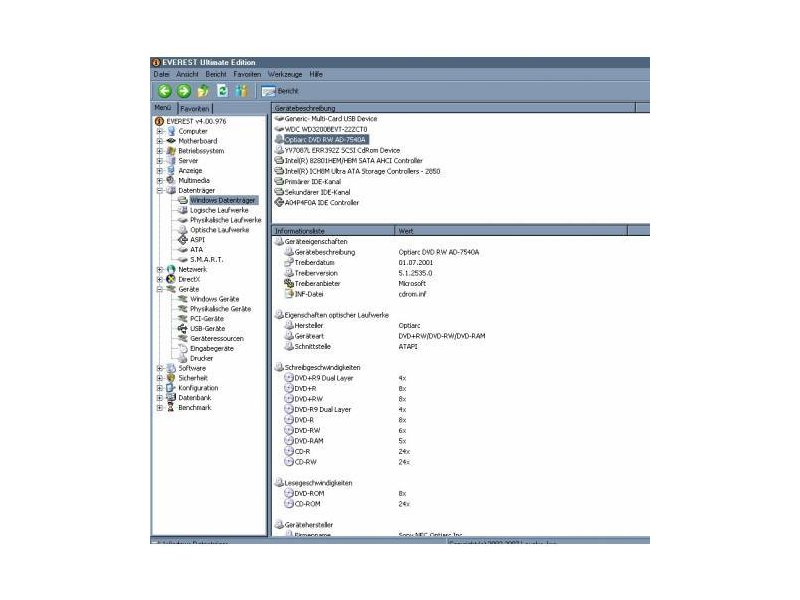Click the user manager toolbar icon
Screen dimensions: 800x600
click(241, 91)
